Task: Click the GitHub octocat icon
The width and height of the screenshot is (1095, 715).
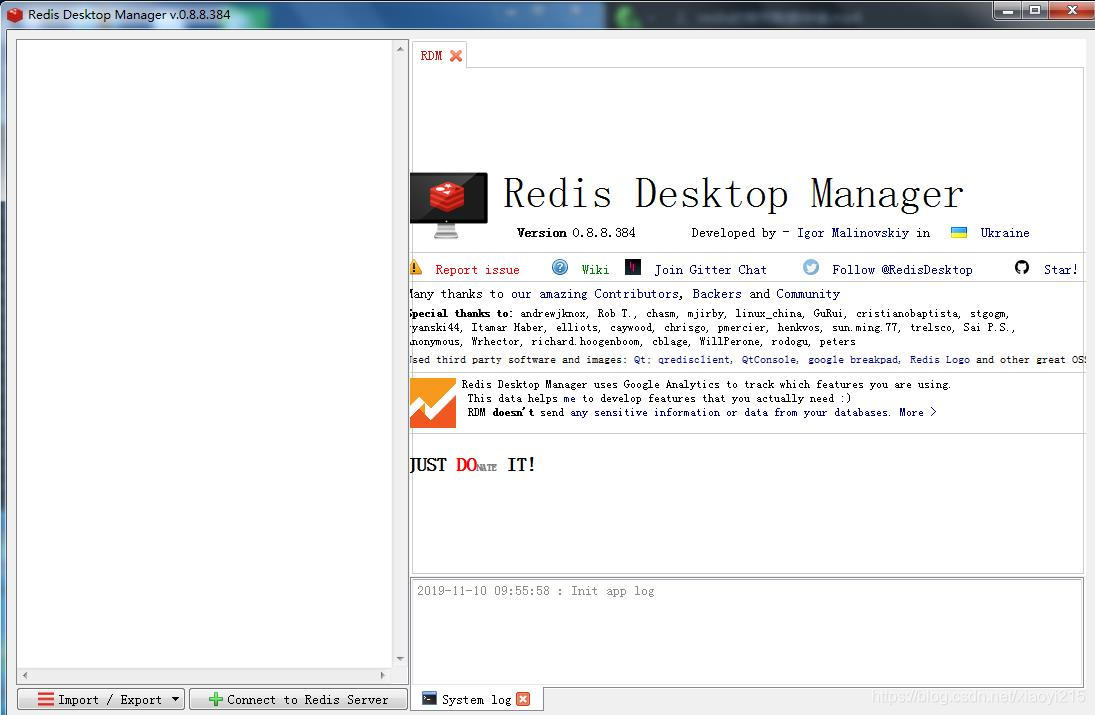Action: click(x=1022, y=267)
